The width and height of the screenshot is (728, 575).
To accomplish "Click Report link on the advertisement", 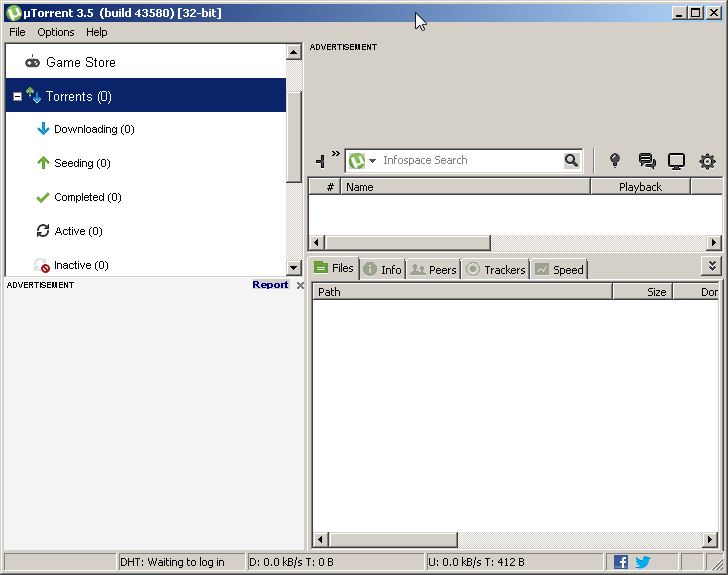I will tap(270, 284).
